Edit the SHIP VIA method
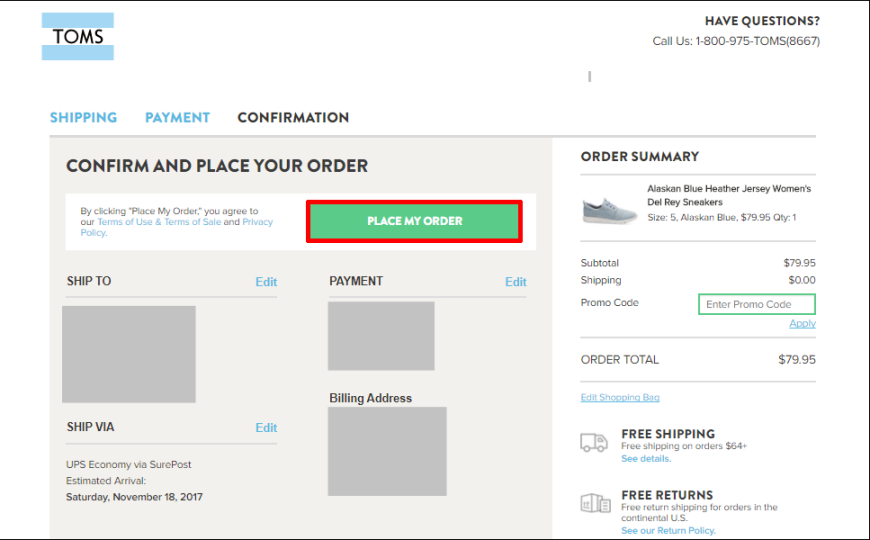Image resolution: width=870 pixels, height=540 pixels. [266, 428]
